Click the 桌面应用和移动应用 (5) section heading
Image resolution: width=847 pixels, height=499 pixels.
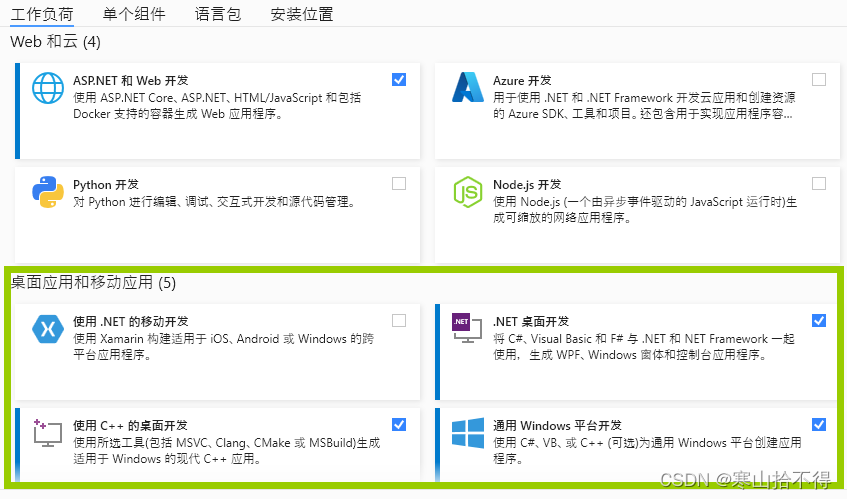point(93,282)
